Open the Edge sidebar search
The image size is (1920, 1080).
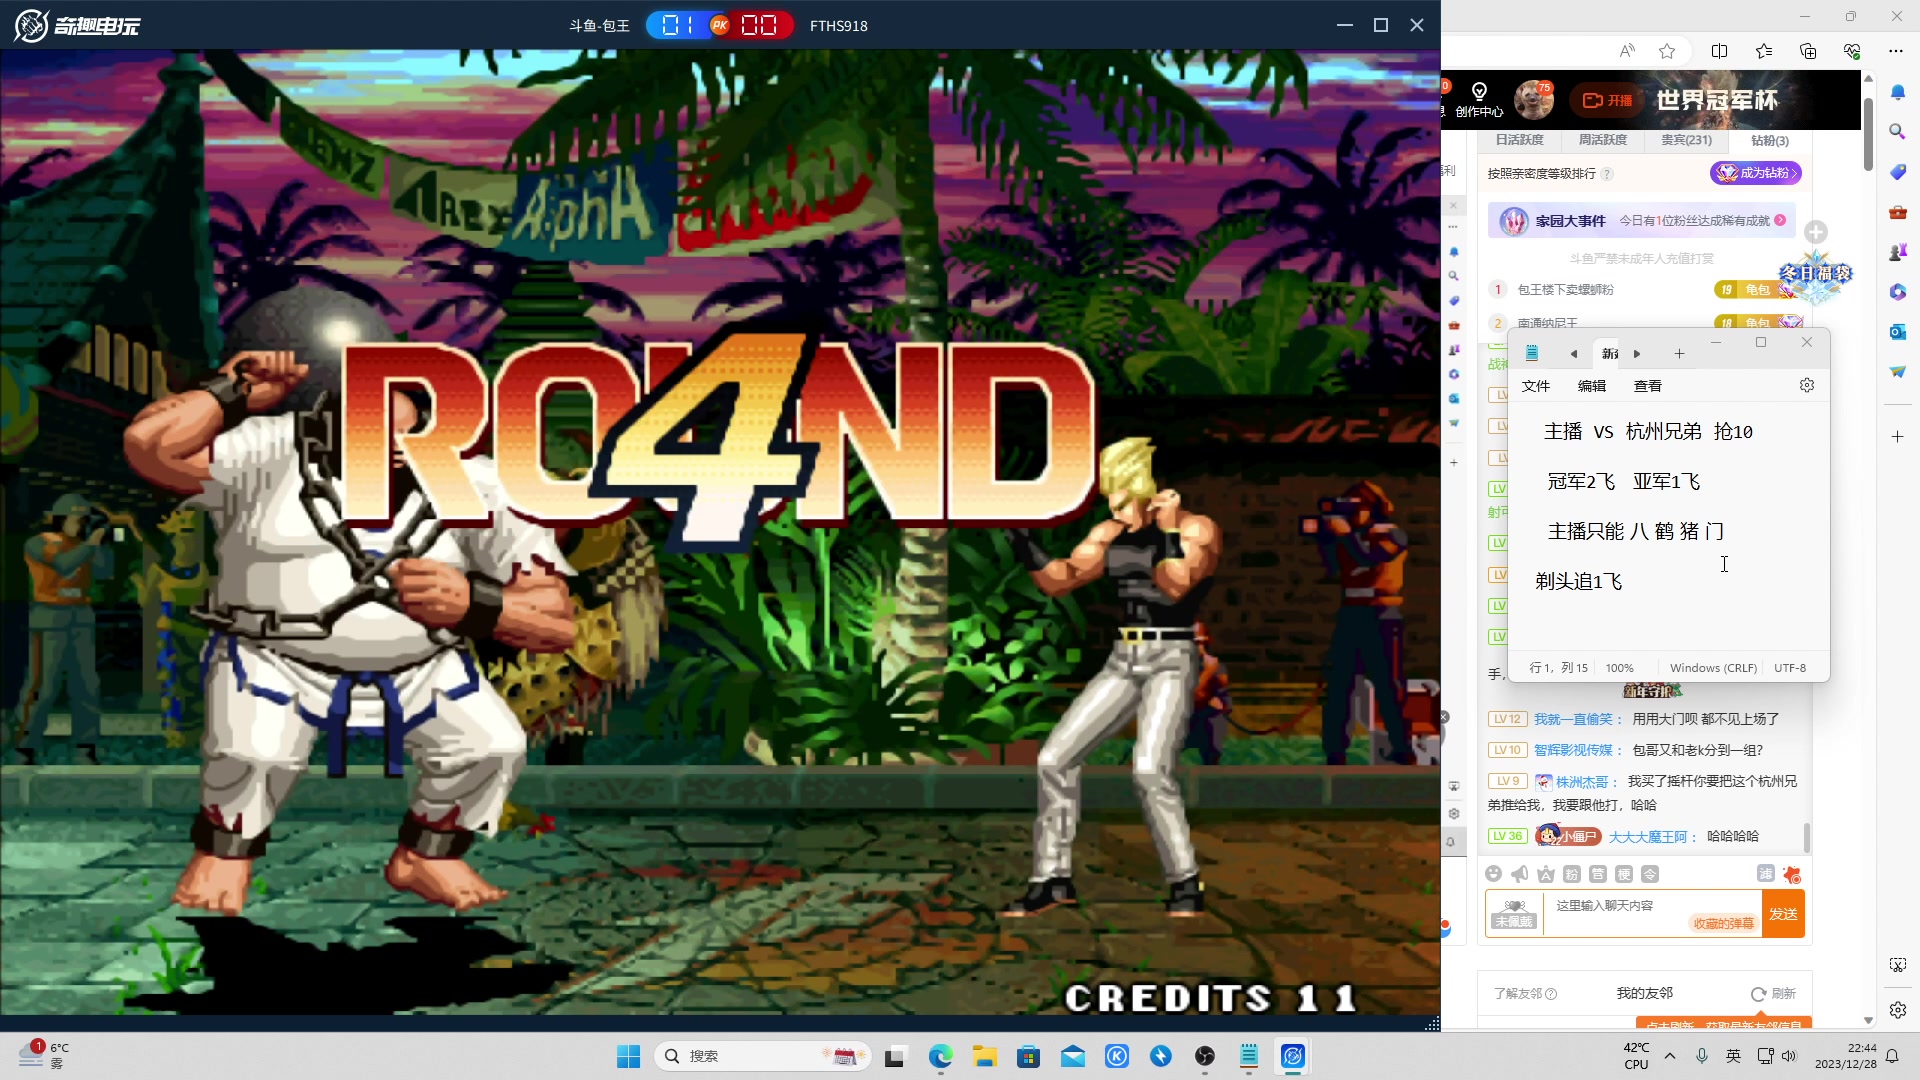point(1898,132)
